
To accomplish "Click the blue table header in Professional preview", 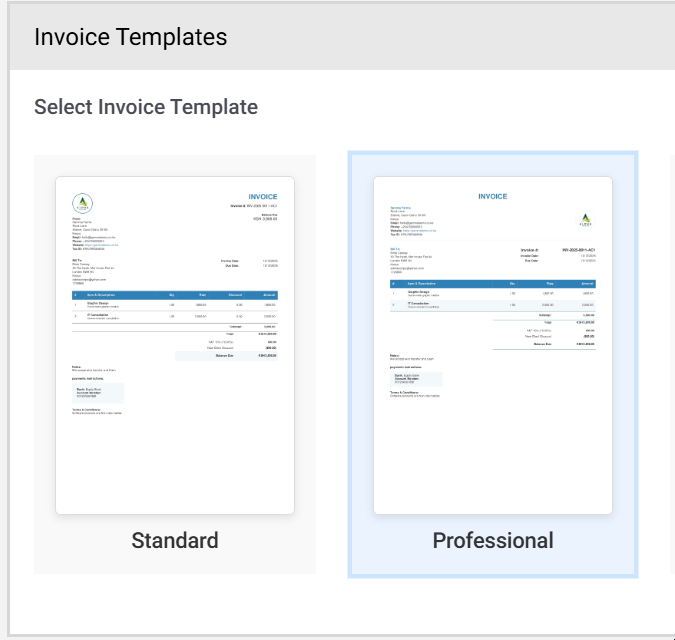I will [493, 284].
